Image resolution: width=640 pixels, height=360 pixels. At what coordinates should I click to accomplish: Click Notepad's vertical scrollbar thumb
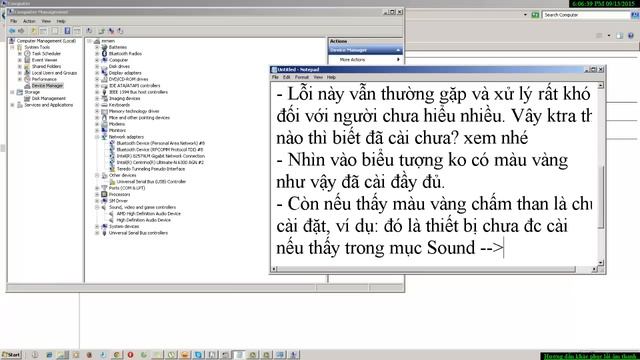pos(600,197)
